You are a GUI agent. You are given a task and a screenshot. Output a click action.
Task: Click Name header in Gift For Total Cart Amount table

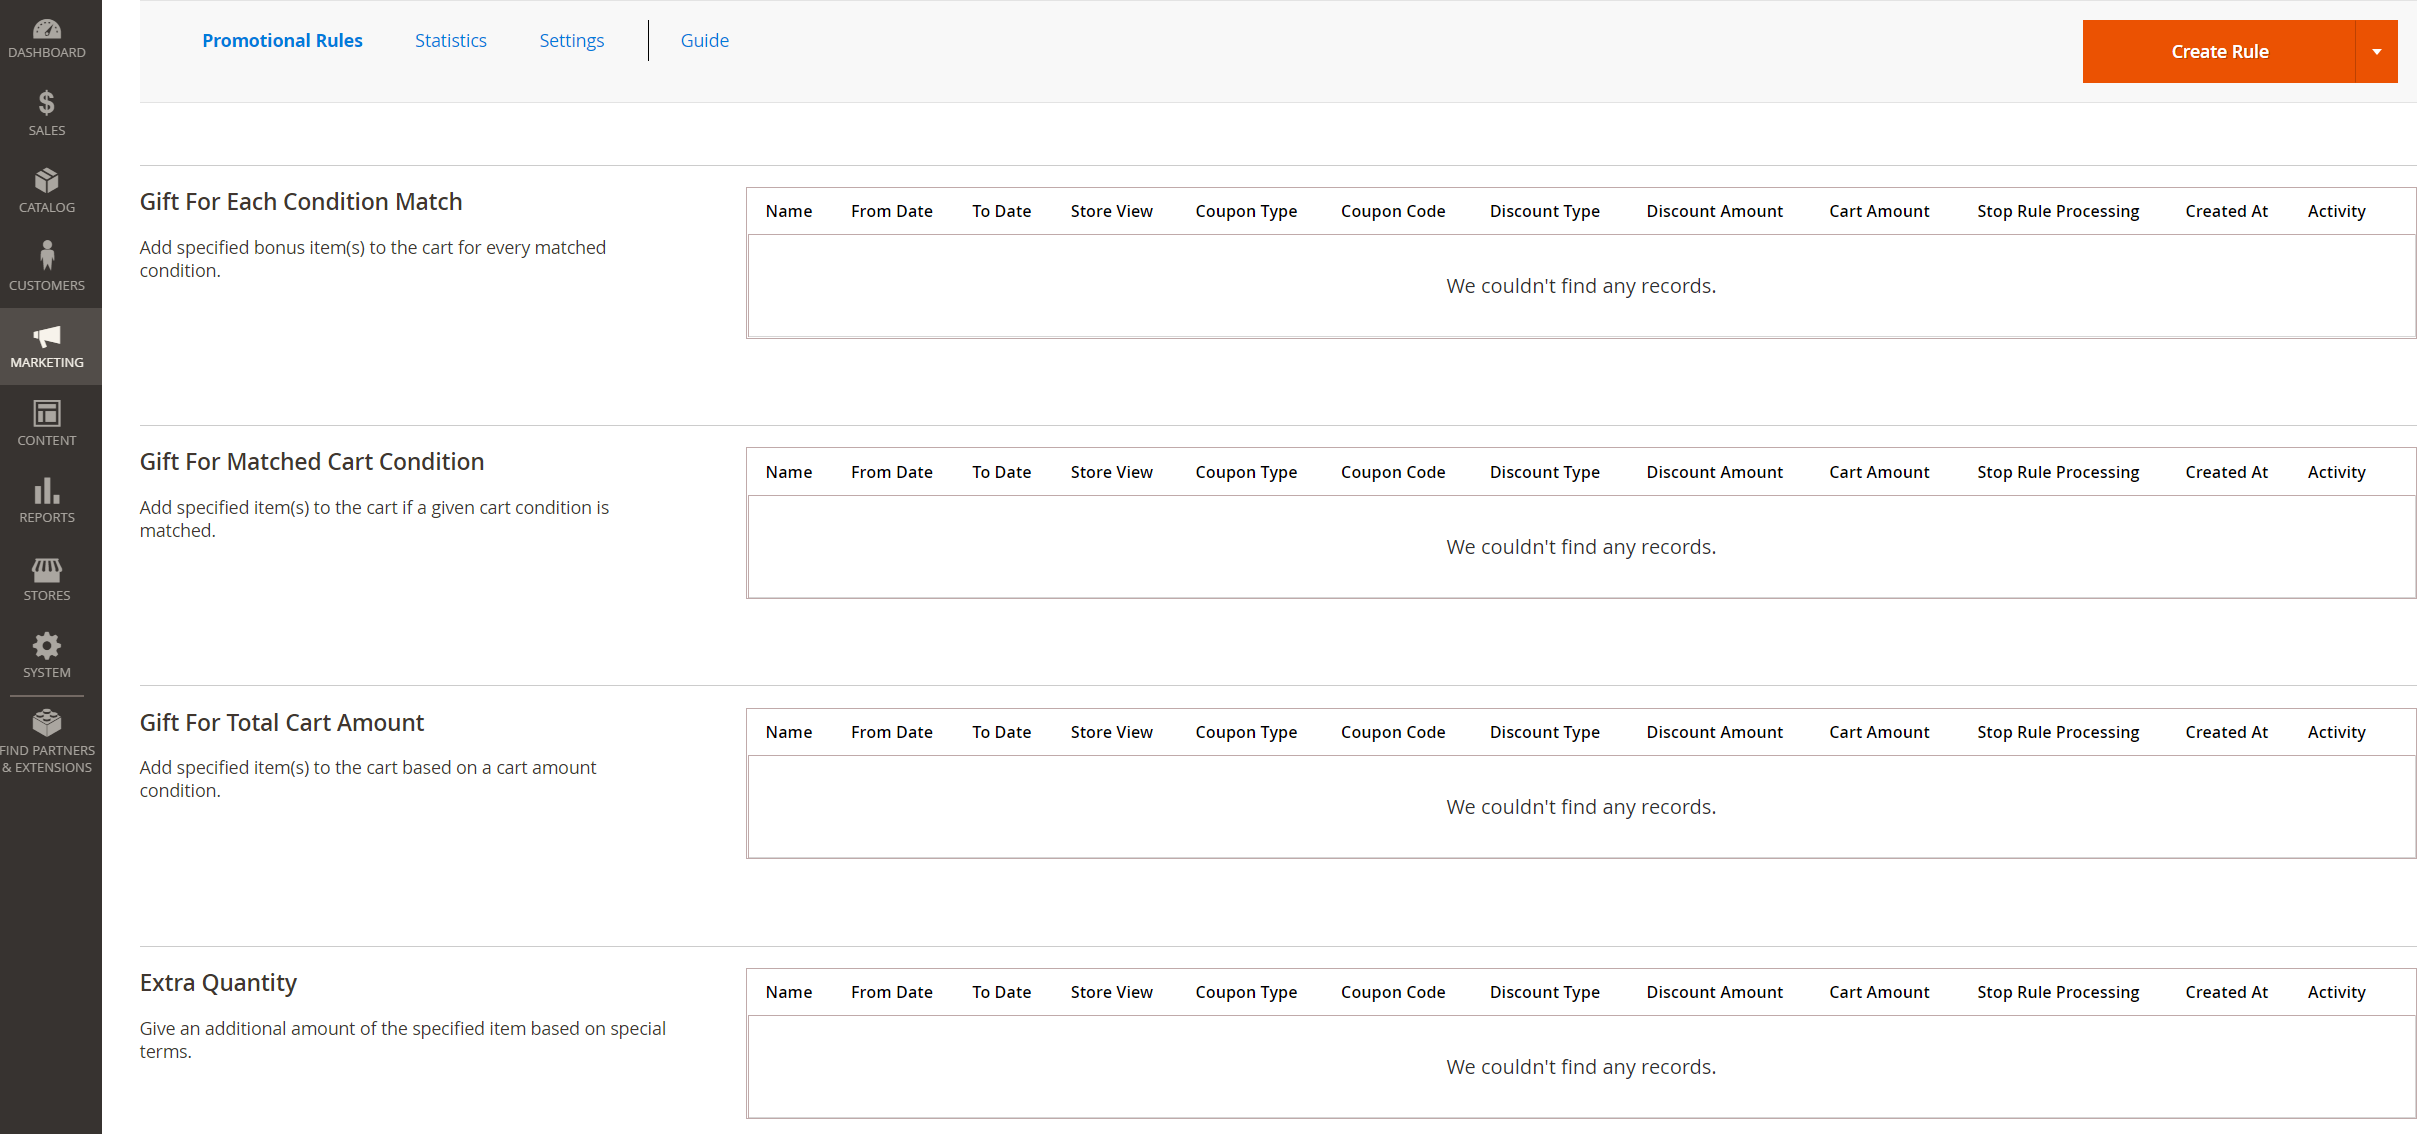(789, 732)
